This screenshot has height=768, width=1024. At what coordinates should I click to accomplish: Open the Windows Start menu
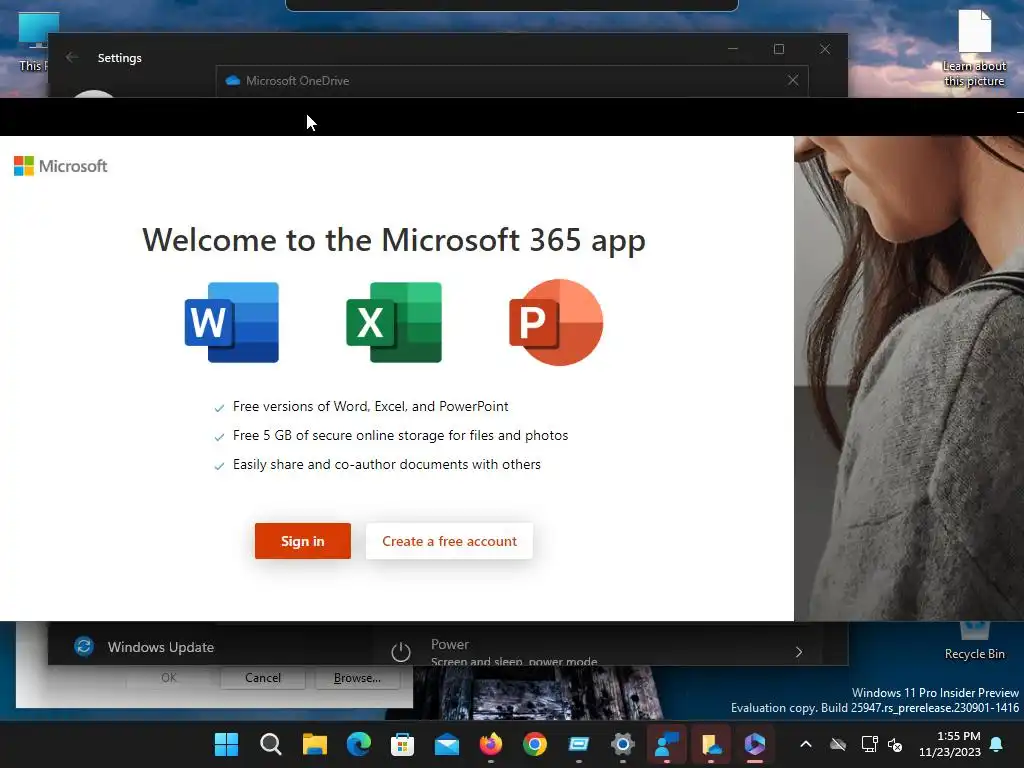227,744
